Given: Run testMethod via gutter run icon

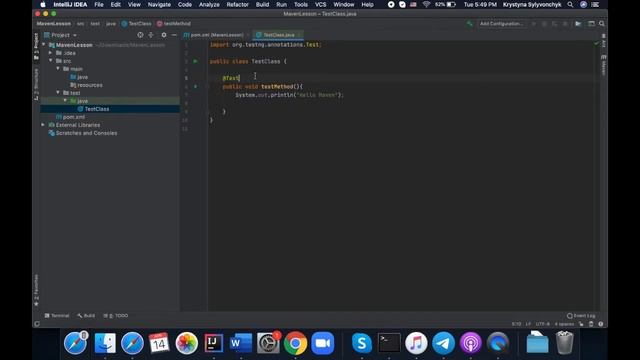Looking at the screenshot, I should (195, 87).
